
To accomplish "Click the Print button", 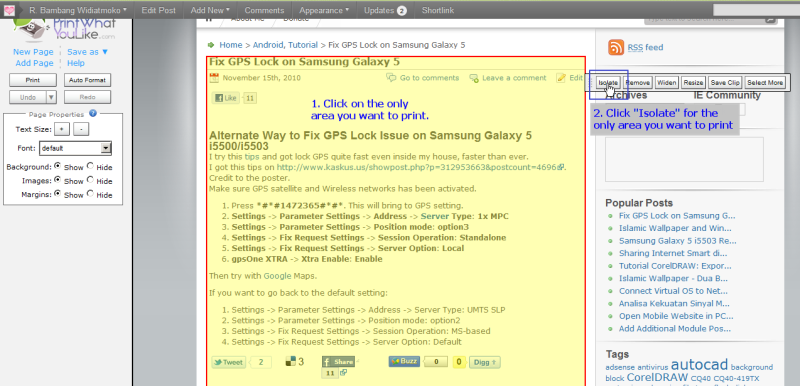I will [x=33, y=80].
